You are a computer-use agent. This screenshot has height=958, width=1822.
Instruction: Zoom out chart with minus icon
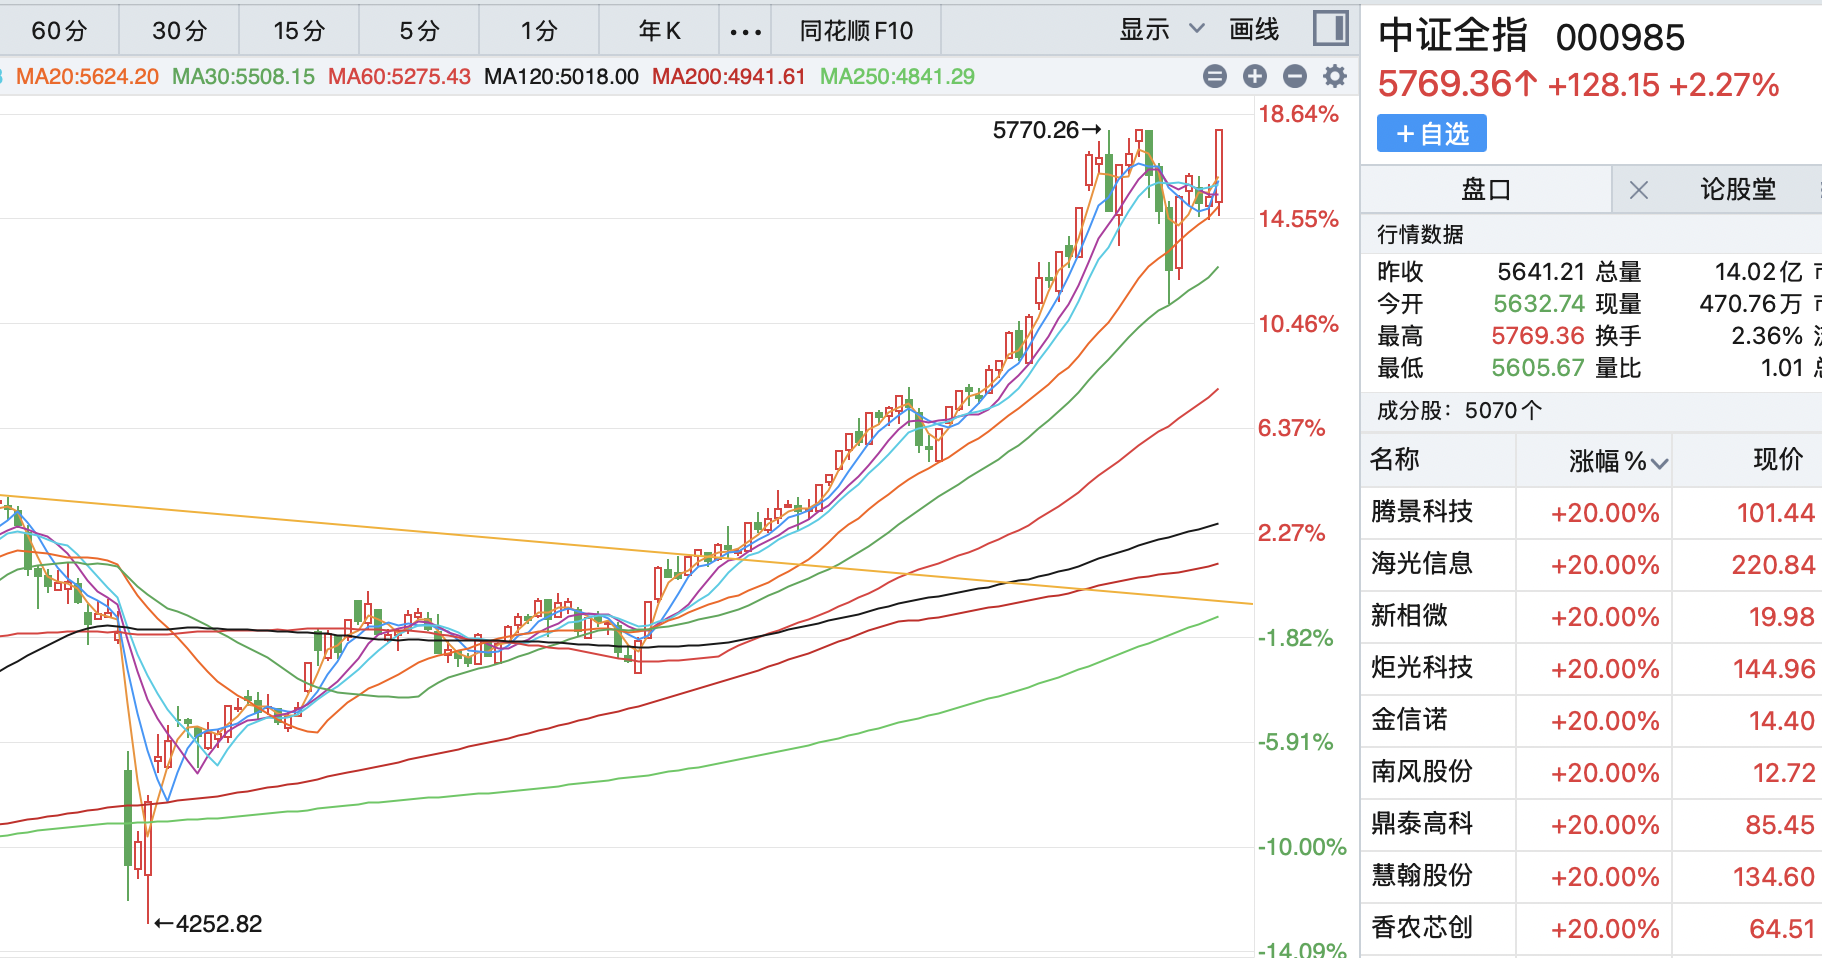coord(1294,76)
